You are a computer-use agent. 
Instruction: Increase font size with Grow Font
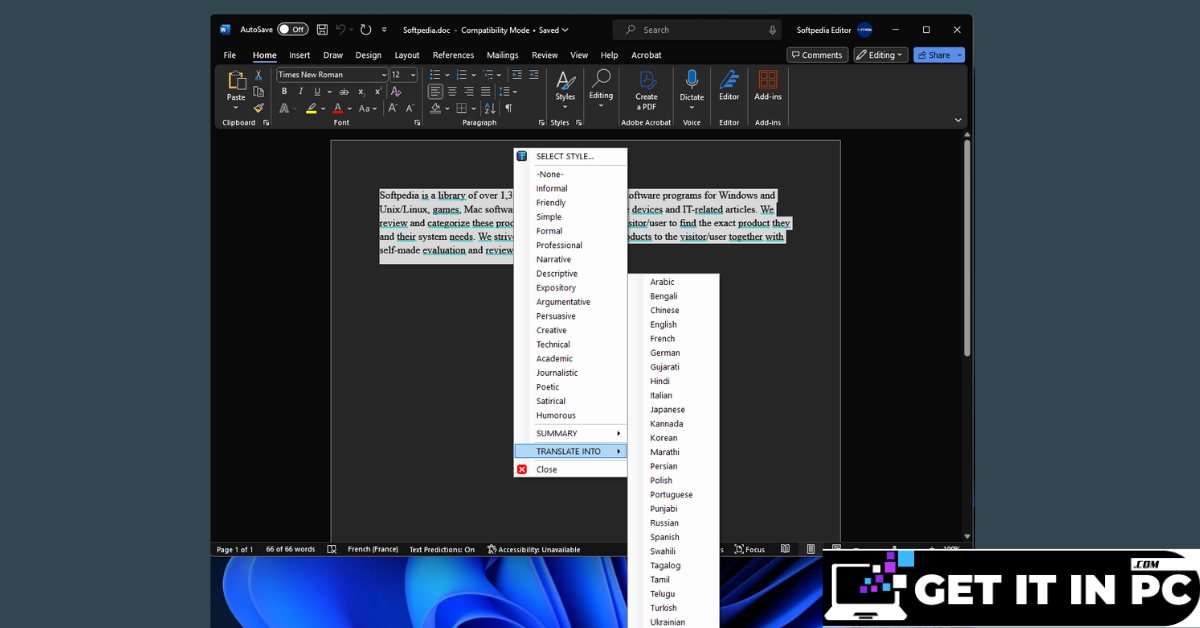393,108
